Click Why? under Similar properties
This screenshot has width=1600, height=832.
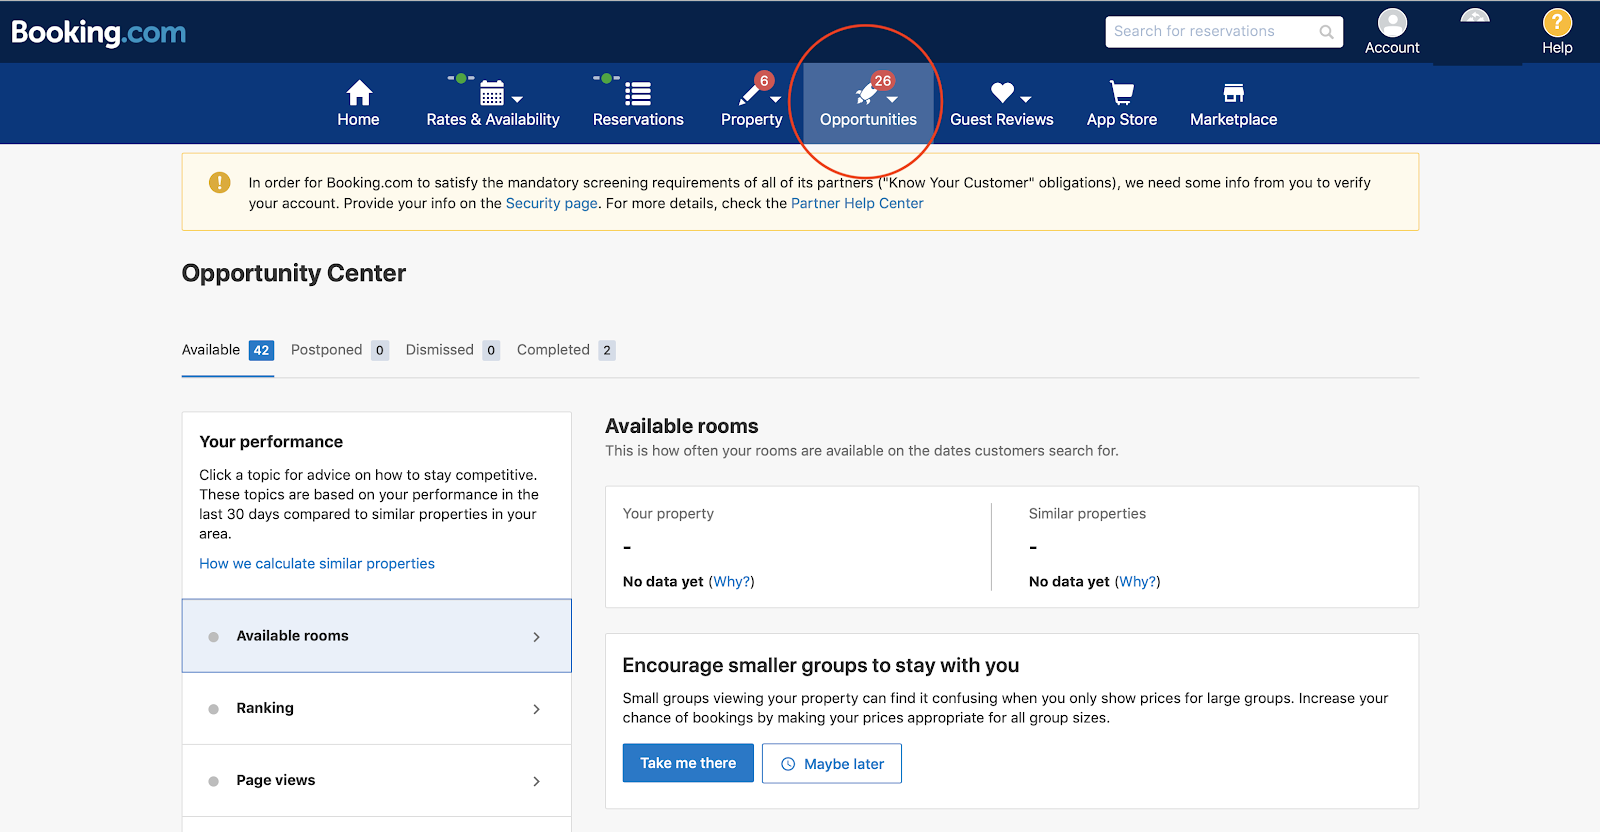click(x=1137, y=581)
